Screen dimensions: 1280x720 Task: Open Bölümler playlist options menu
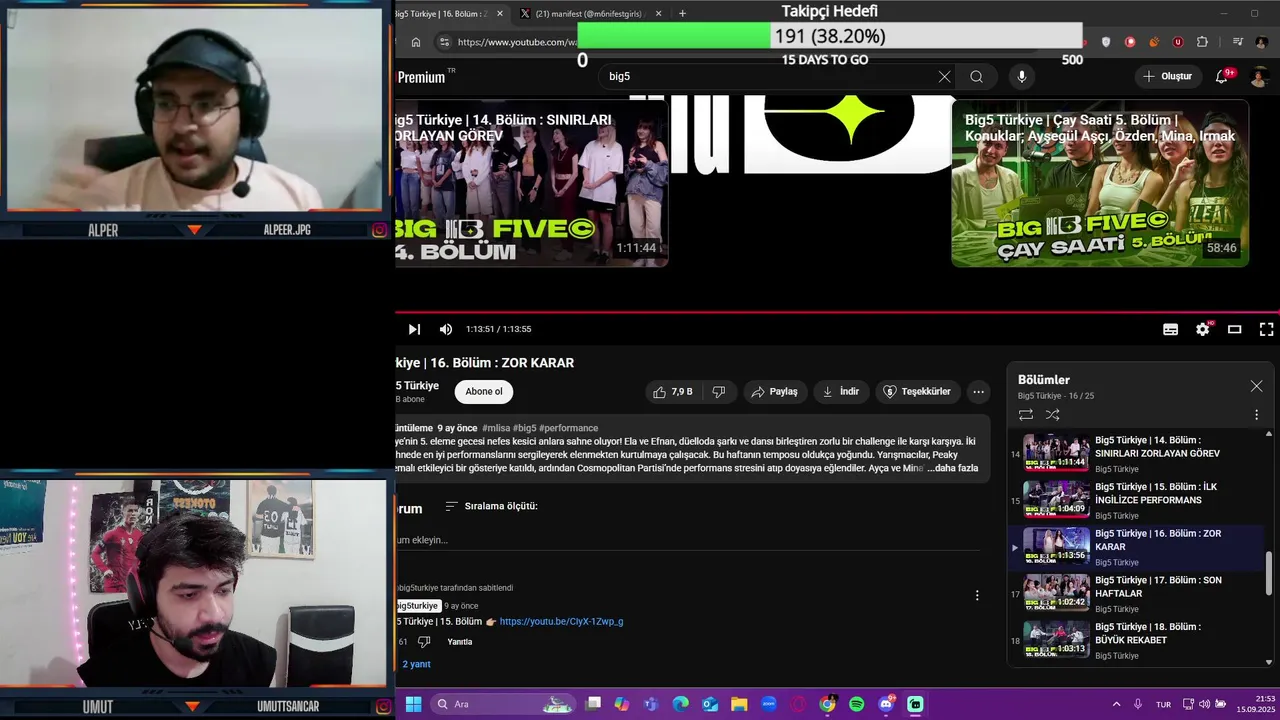(1256, 414)
